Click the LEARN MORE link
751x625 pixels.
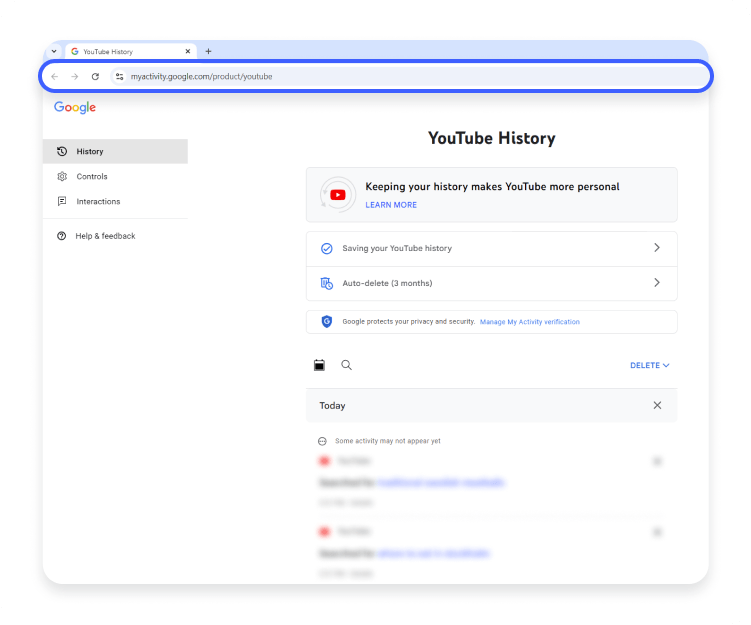[391, 205]
